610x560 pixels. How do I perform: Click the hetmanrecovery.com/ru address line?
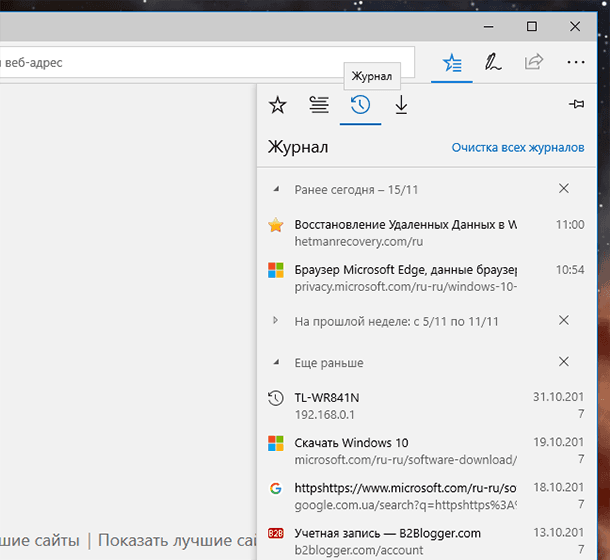(358, 242)
